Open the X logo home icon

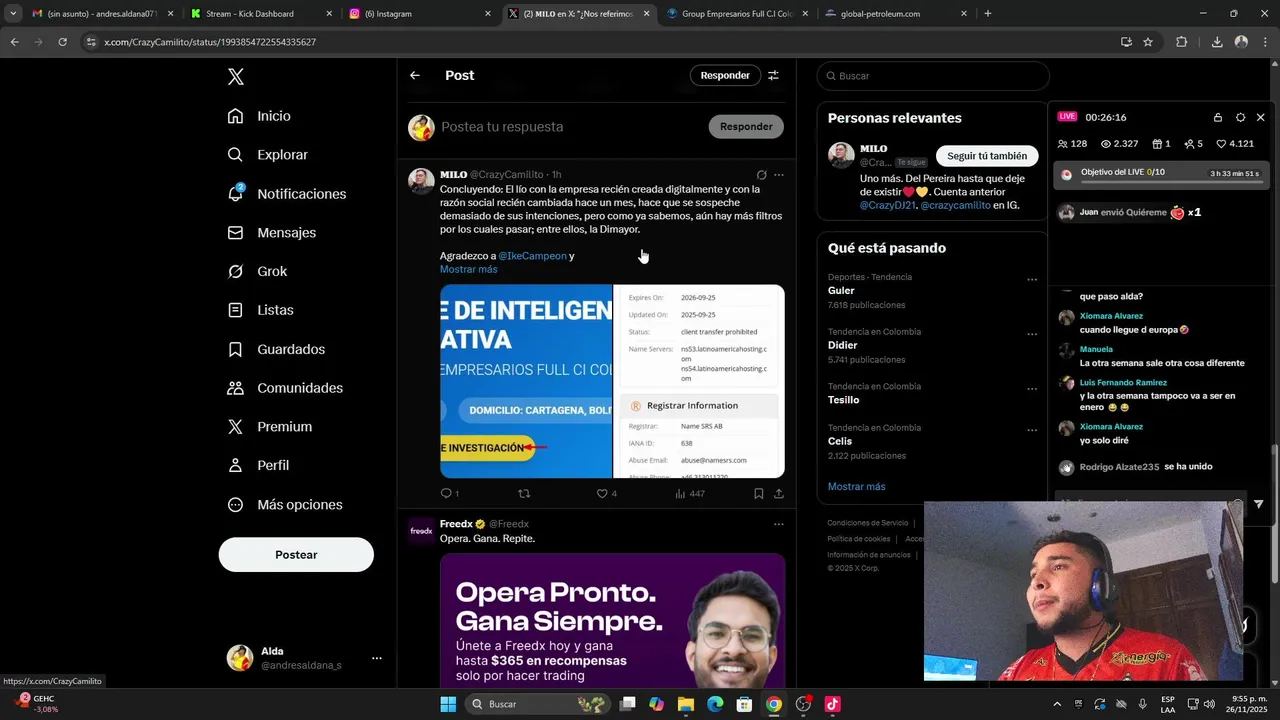[235, 77]
